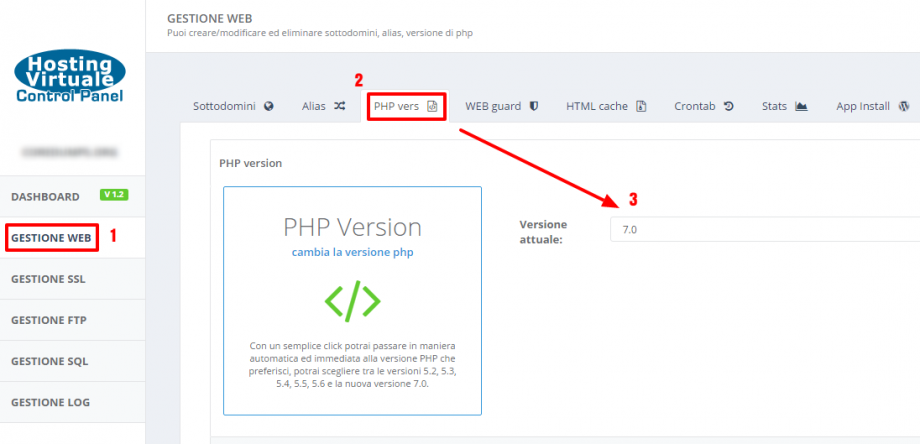Click the file icon next to HTML cache
920x444 pixels.
pyautogui.click(x=641, y=106)
